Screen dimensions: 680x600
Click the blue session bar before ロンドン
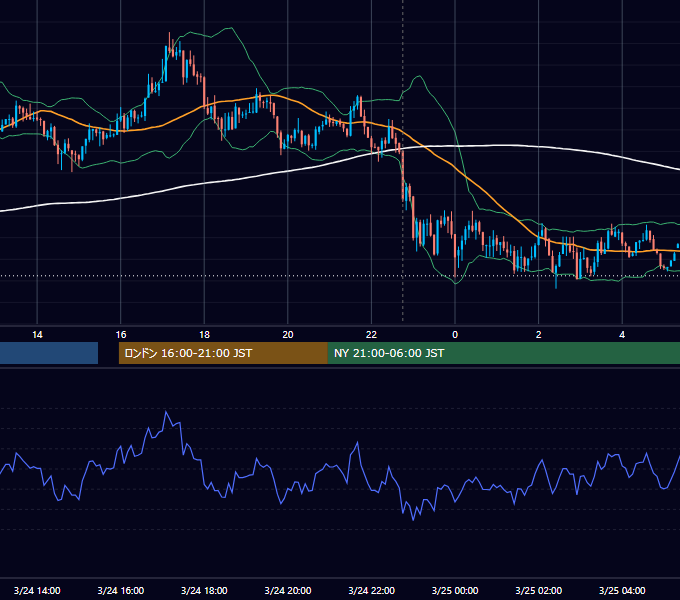click(x=49, y=353)
